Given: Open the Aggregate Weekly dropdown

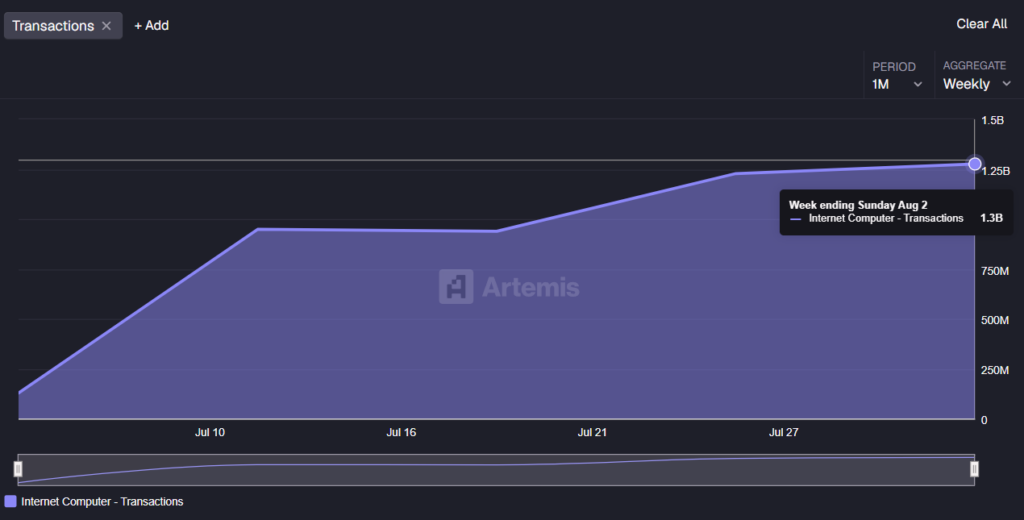Looking at the screenshot, I should 977,76.
